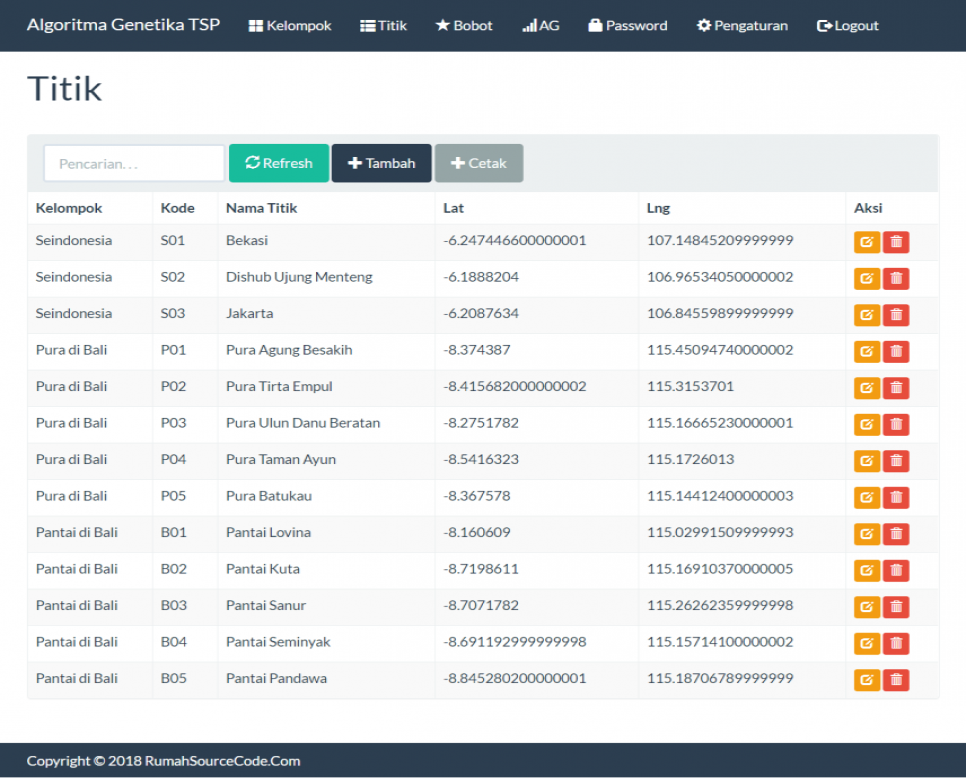Open the Kelompok menu

[290, 26]
